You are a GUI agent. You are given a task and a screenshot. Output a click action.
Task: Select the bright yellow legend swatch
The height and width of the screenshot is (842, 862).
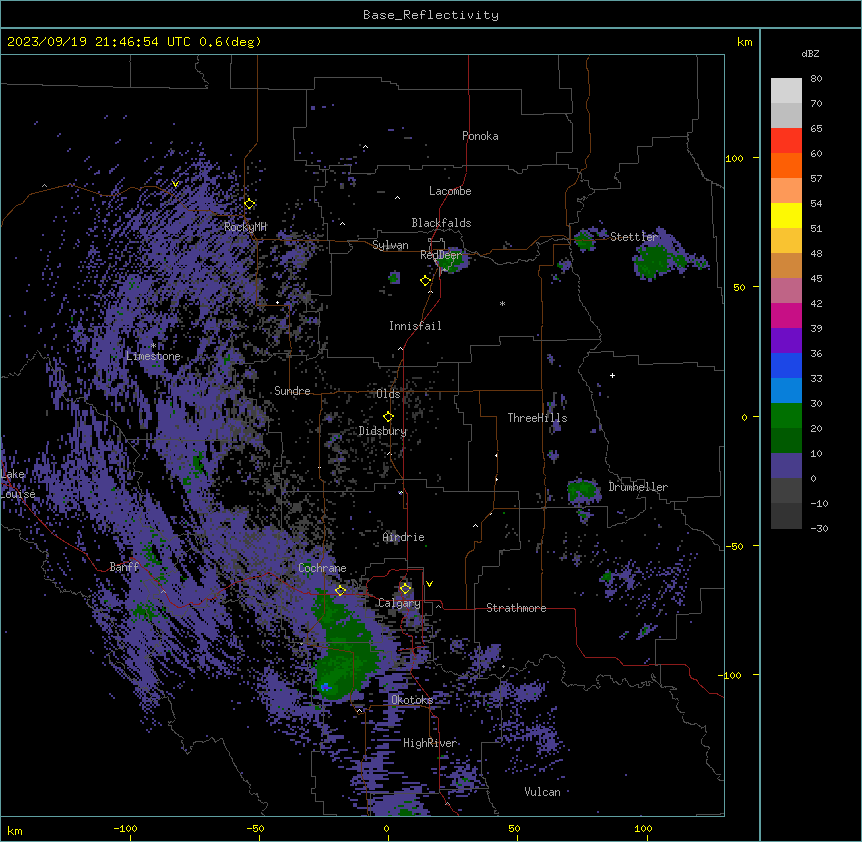(786, 215)
